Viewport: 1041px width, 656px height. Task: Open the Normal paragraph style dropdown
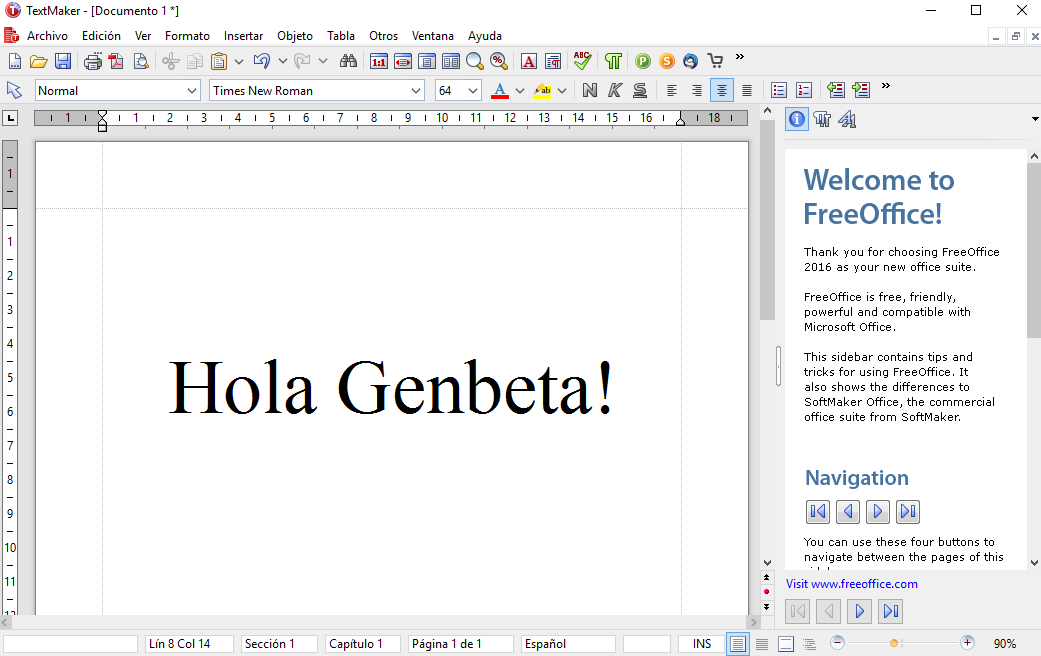192,90
